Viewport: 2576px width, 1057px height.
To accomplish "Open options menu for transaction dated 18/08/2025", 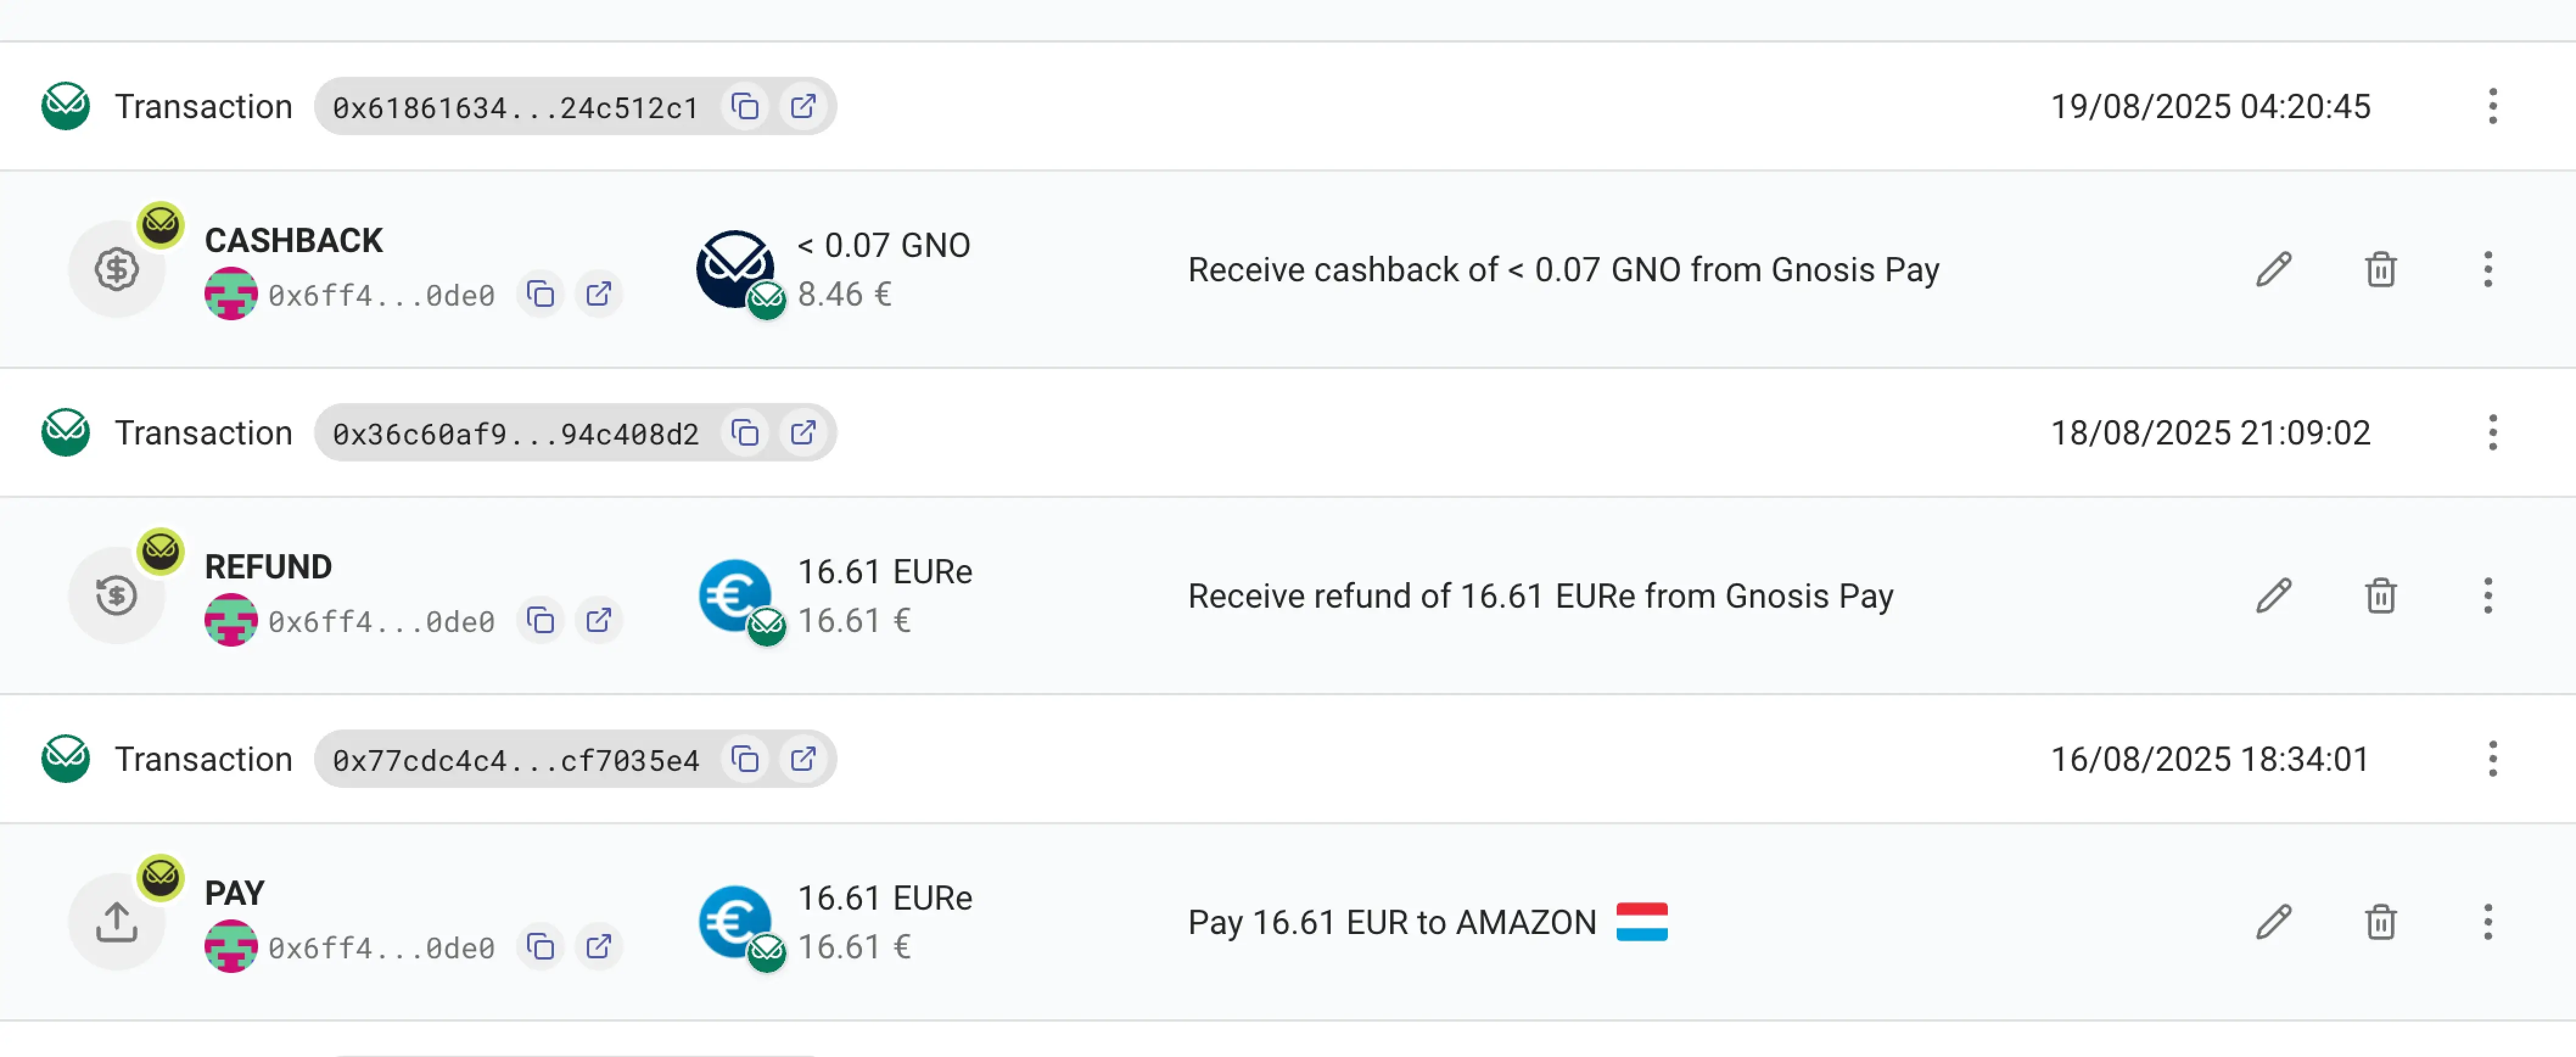I will (2492, 432).
